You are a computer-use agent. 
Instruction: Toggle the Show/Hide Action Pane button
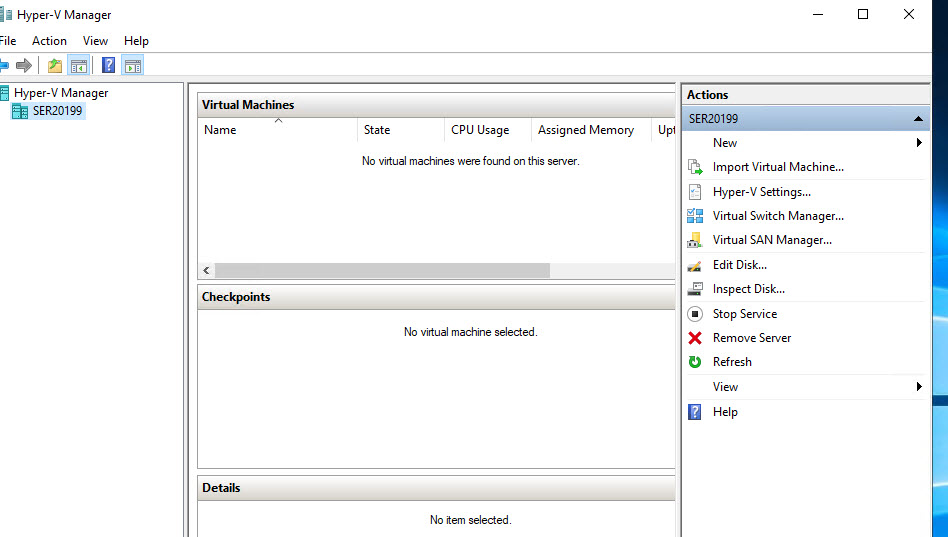tap(133, 66)
